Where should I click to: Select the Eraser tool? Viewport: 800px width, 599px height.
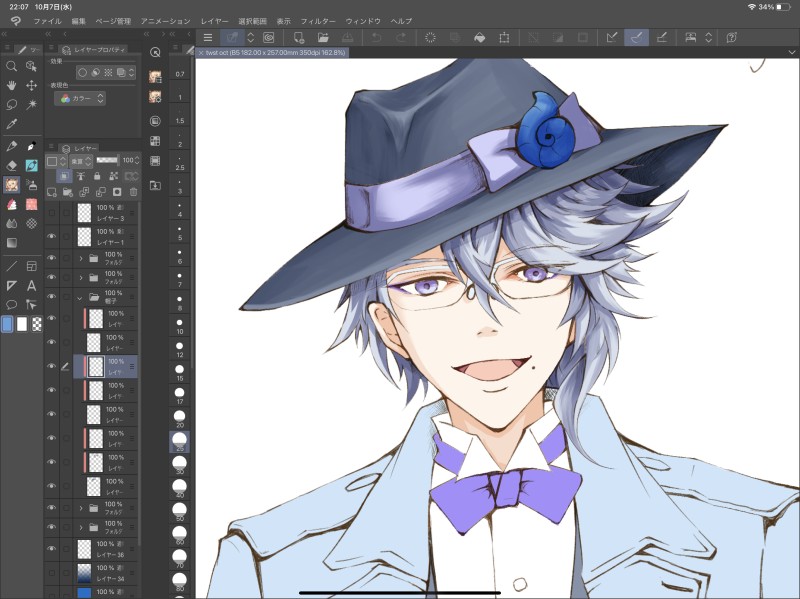coord(11,165)
